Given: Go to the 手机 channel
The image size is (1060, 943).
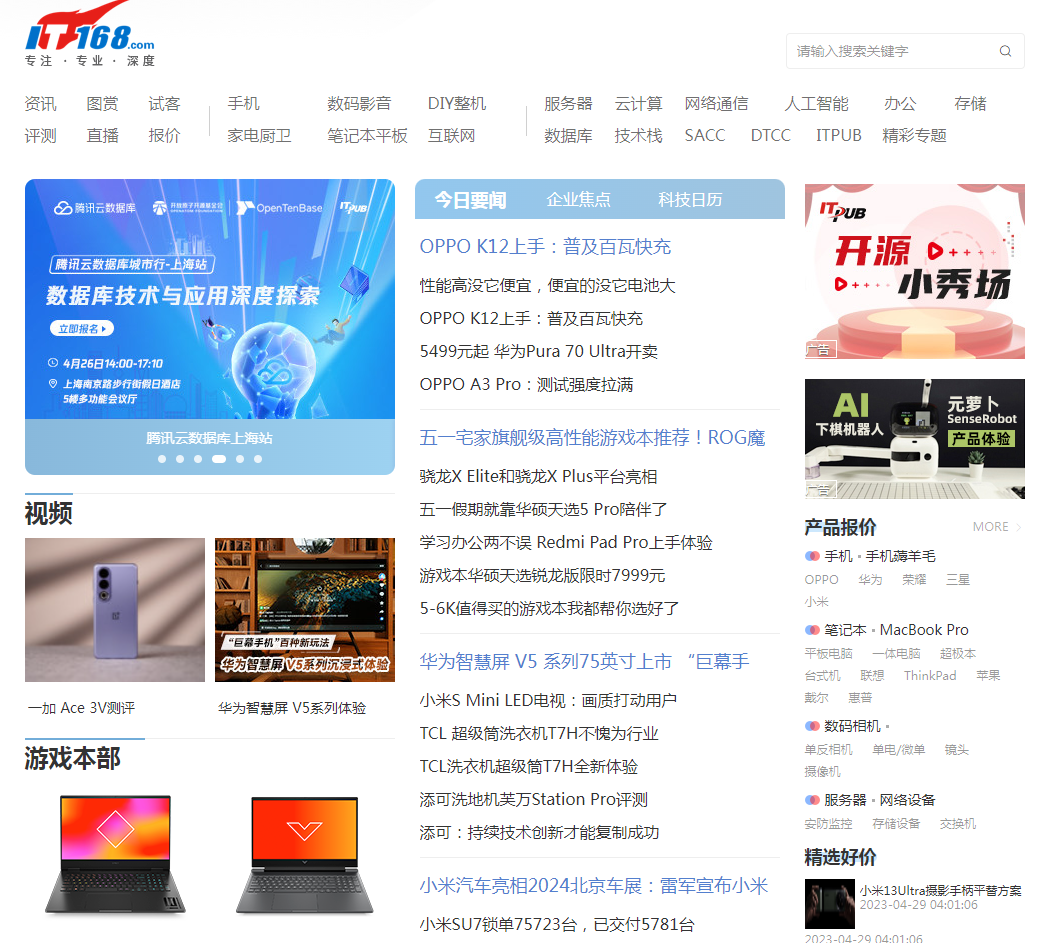Looking at the screenshot, I should 243,103.
